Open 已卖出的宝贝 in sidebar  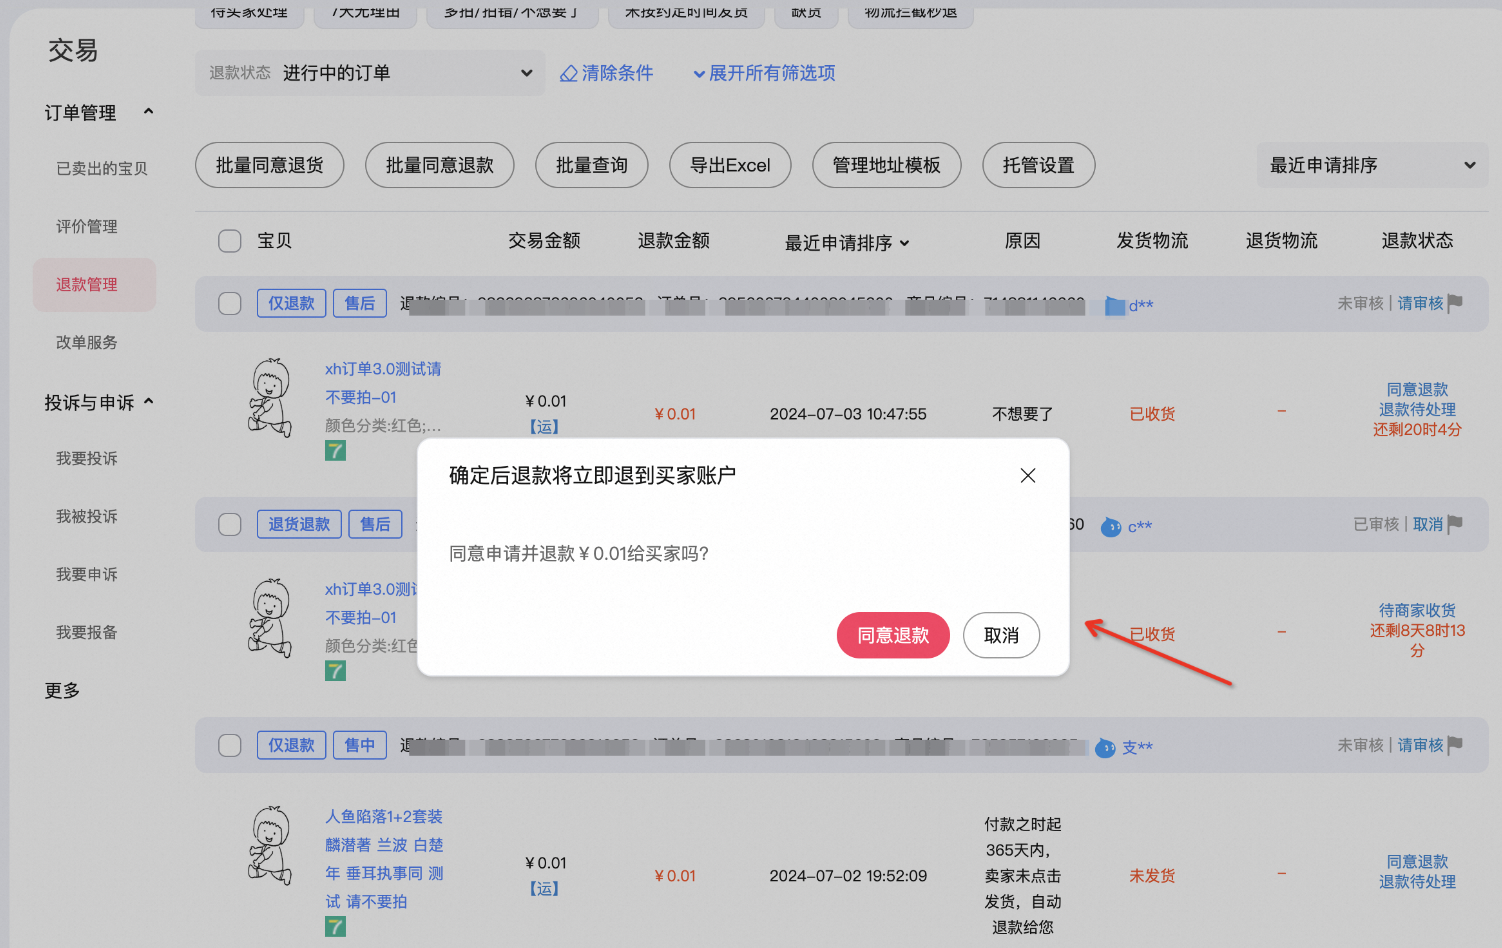point(102,169)
